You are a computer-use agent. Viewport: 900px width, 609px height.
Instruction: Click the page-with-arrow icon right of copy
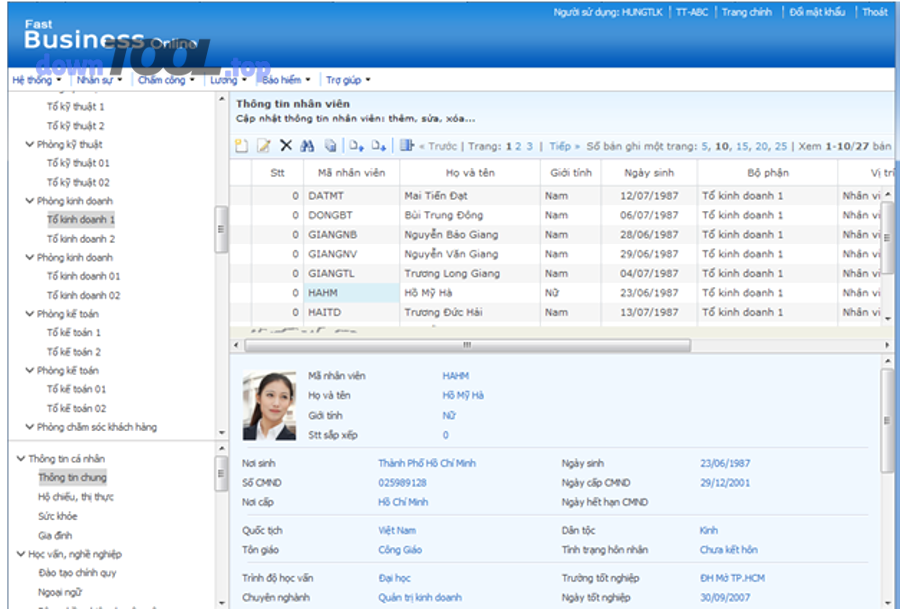pyautogui.click(x=357, y=146)
